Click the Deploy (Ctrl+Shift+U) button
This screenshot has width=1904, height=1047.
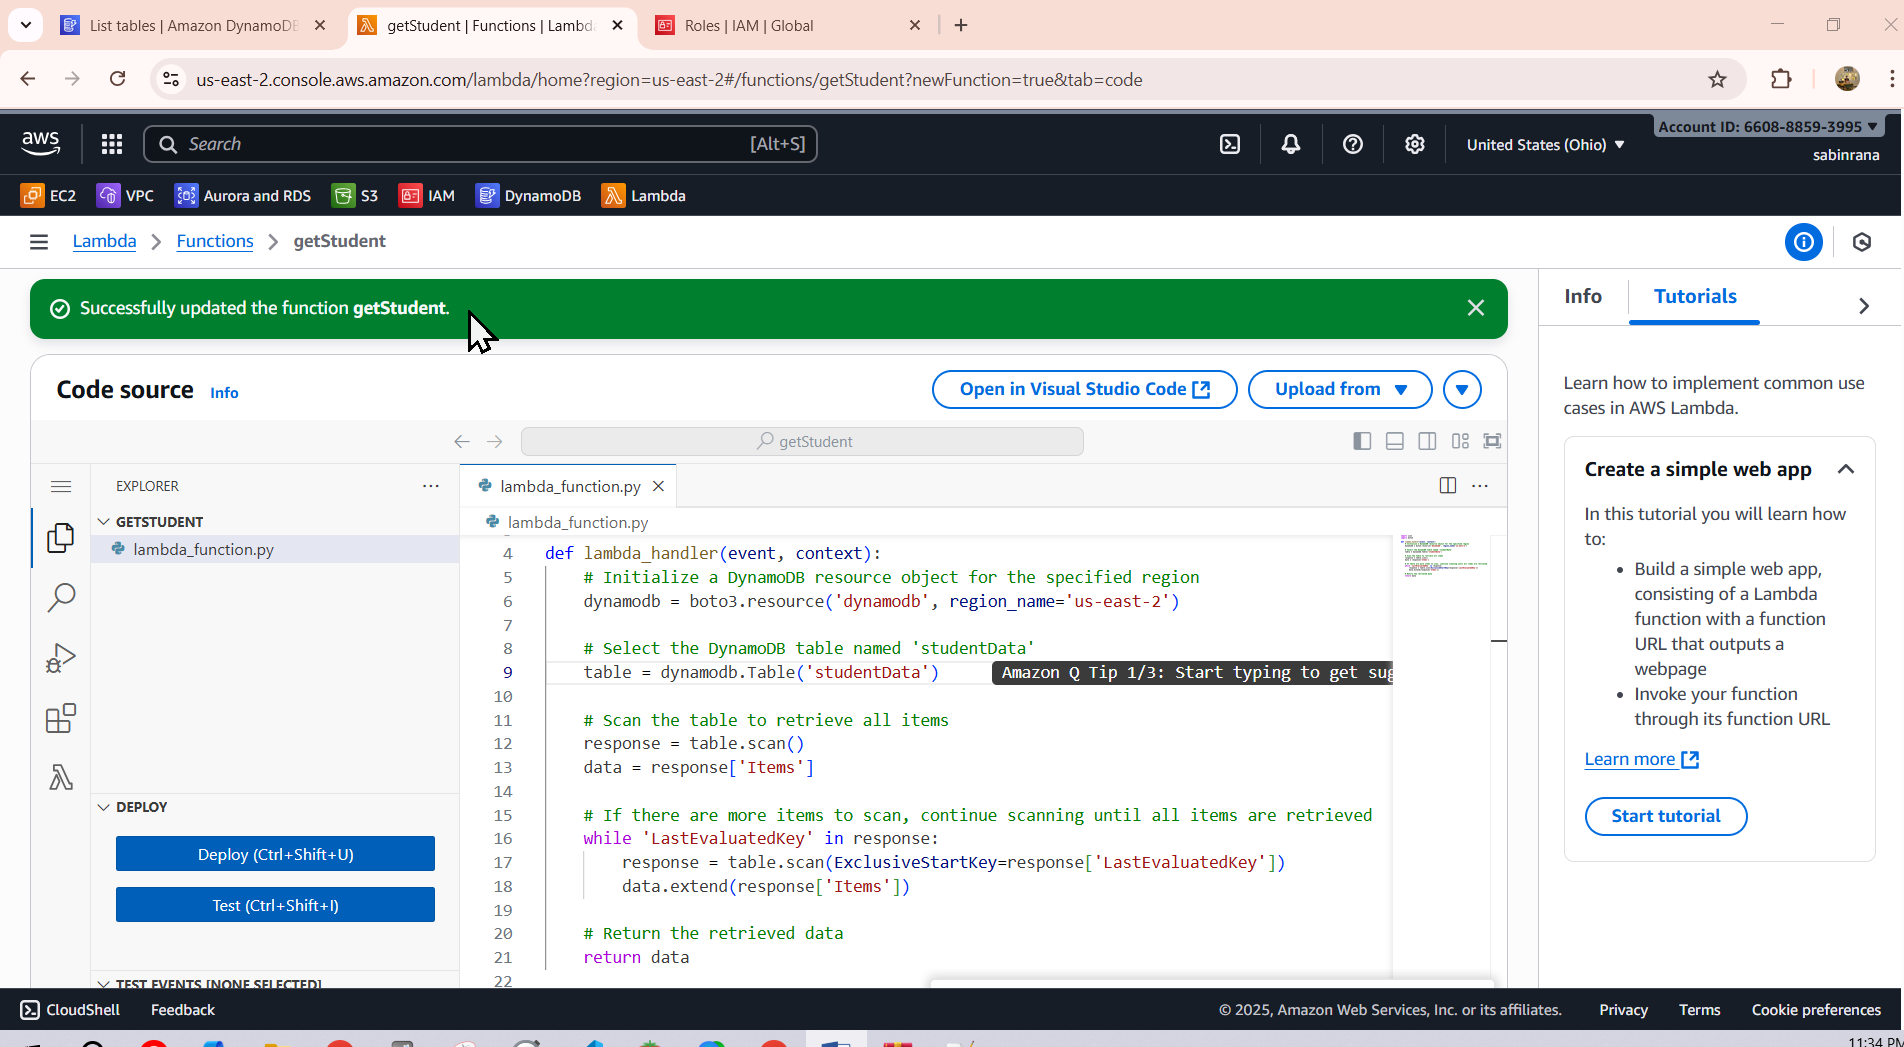pos(275,854)
